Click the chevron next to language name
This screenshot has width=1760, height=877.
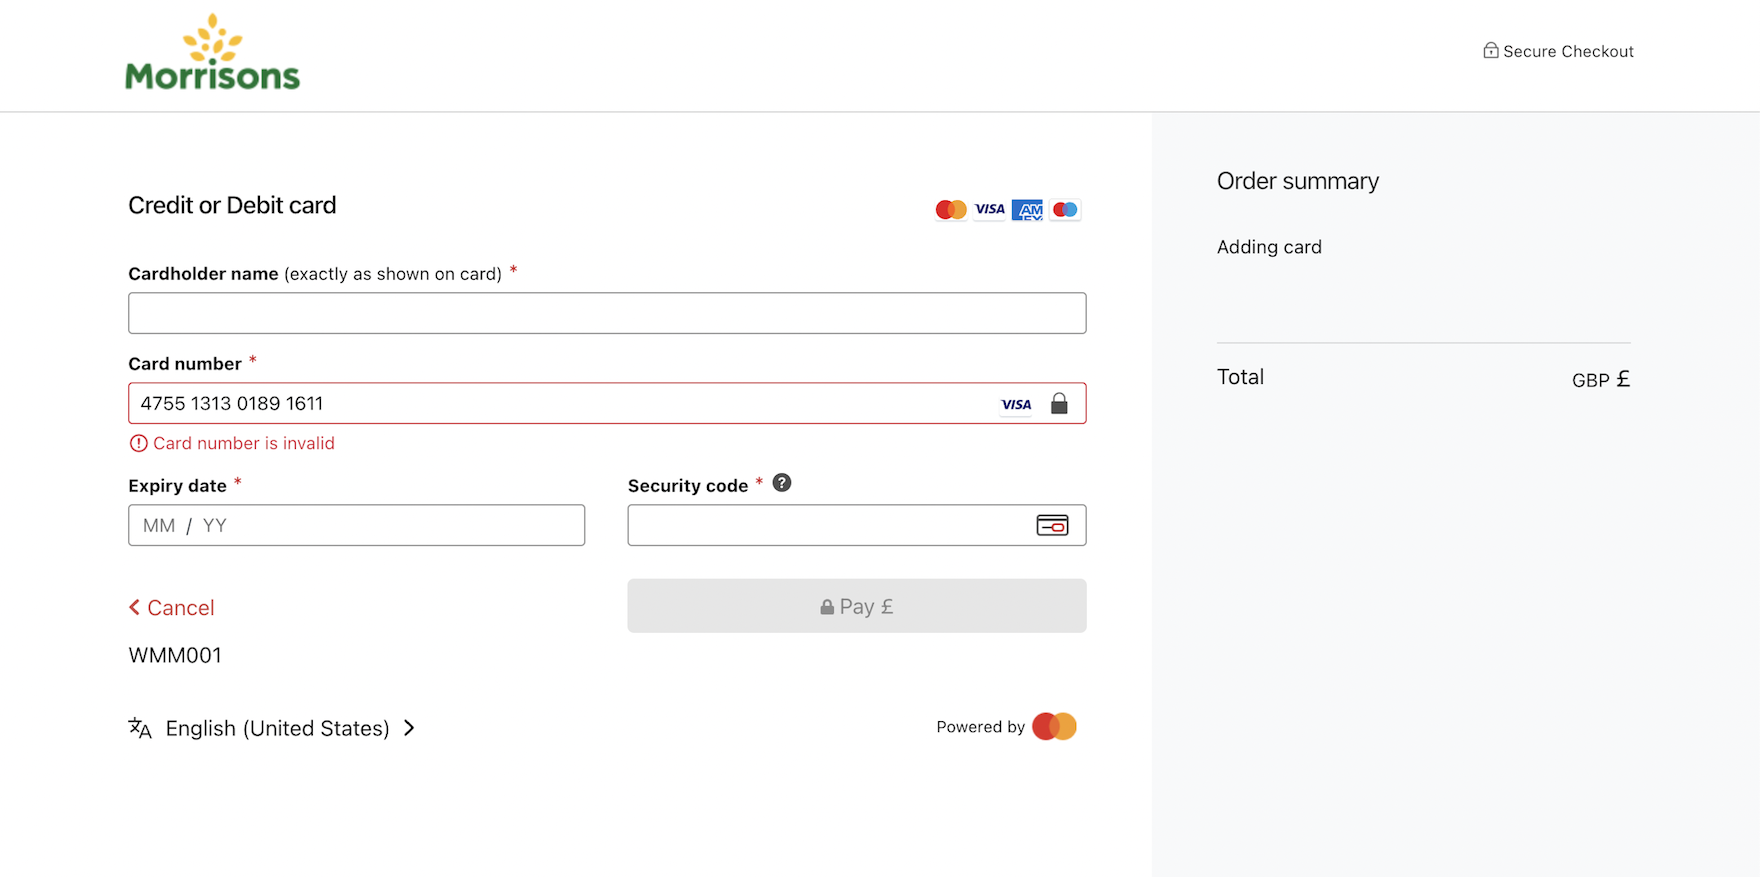click(x=409, y=729)
